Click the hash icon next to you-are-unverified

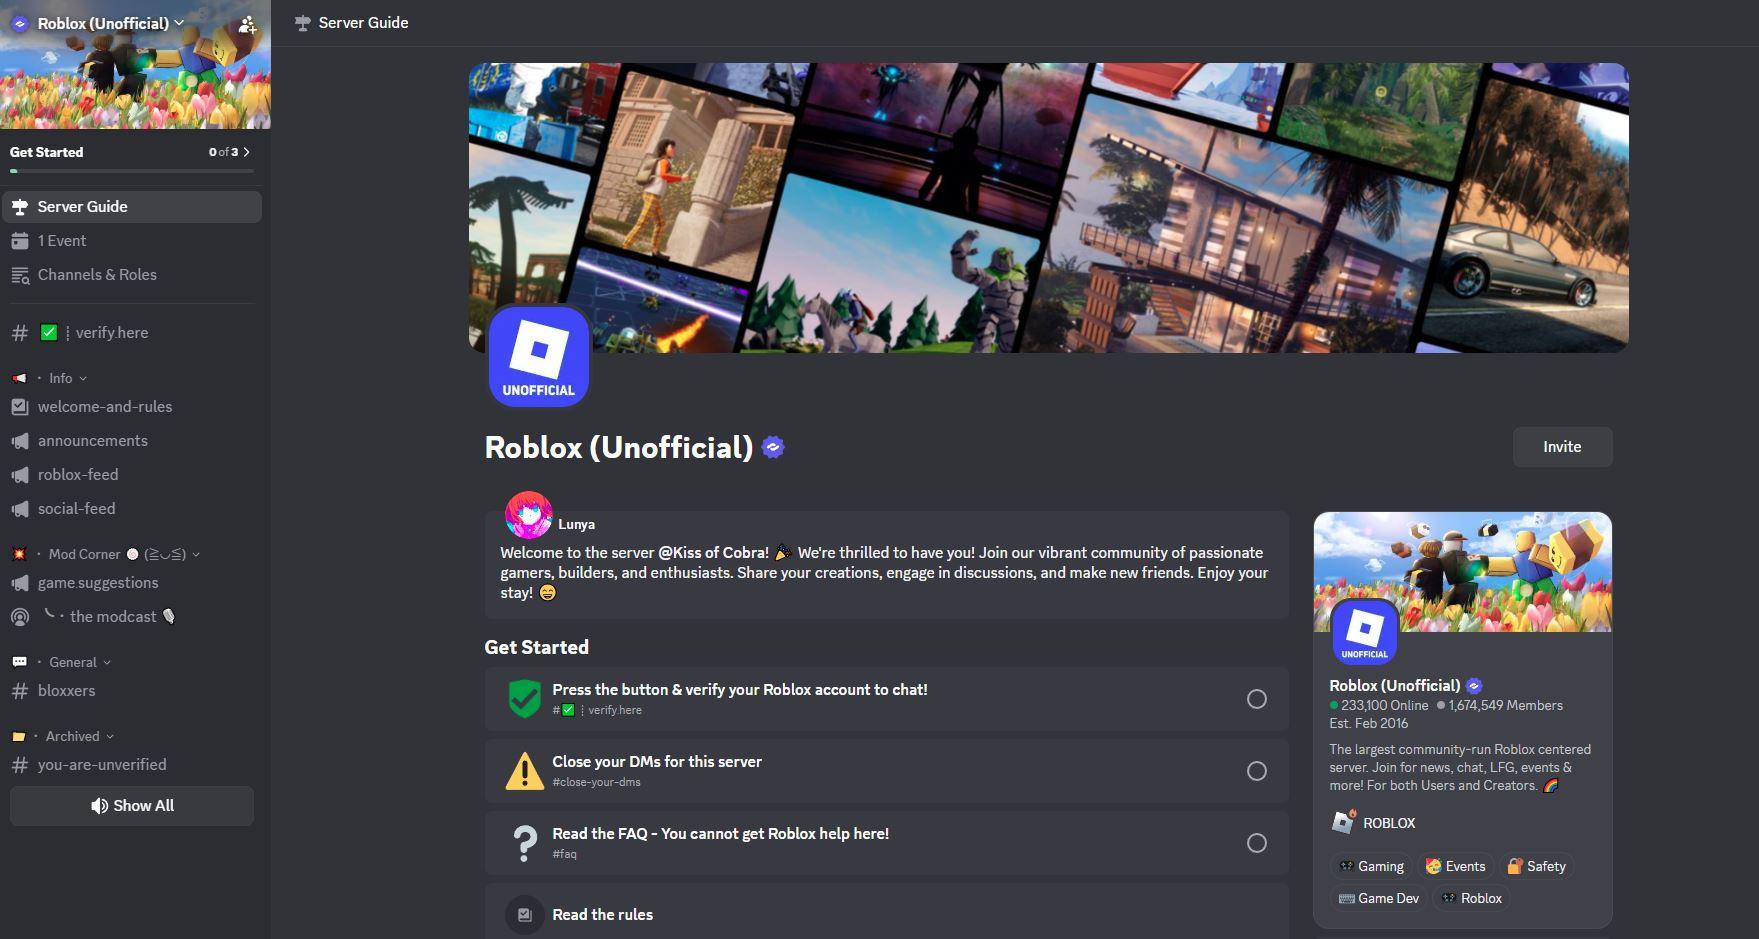20,765
